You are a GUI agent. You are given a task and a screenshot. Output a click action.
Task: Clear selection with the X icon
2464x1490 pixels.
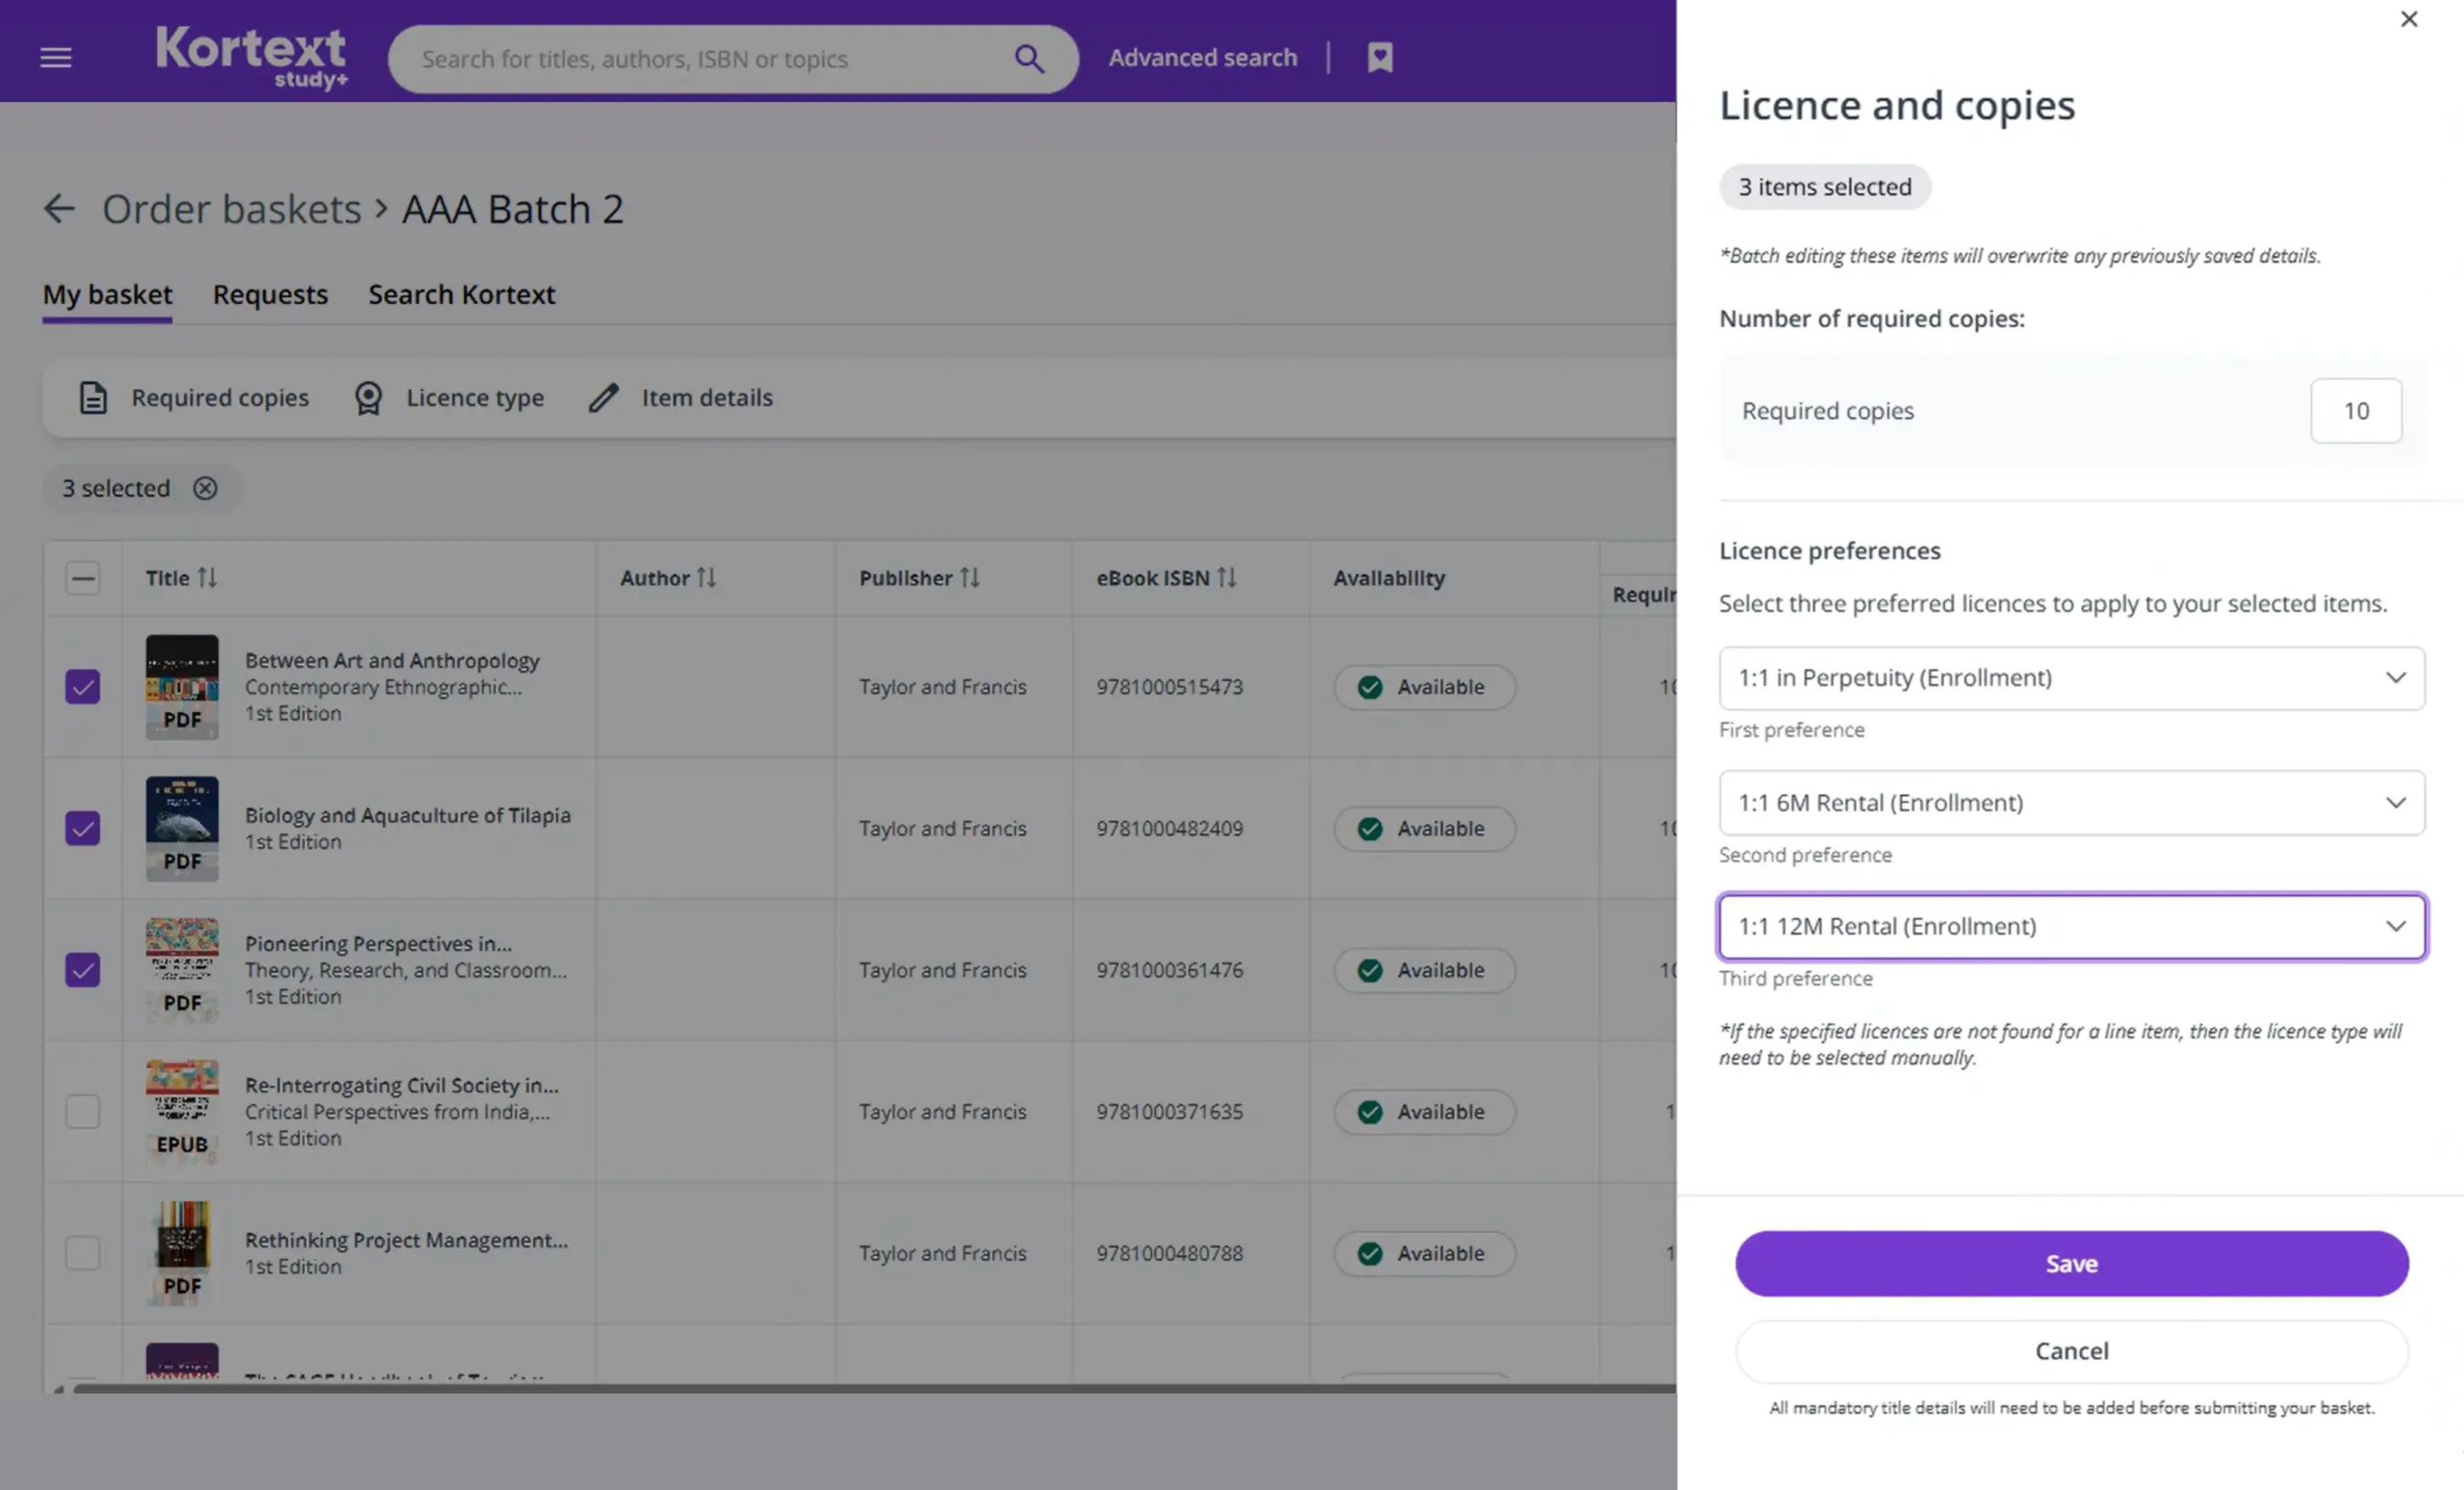click(205, 488)
